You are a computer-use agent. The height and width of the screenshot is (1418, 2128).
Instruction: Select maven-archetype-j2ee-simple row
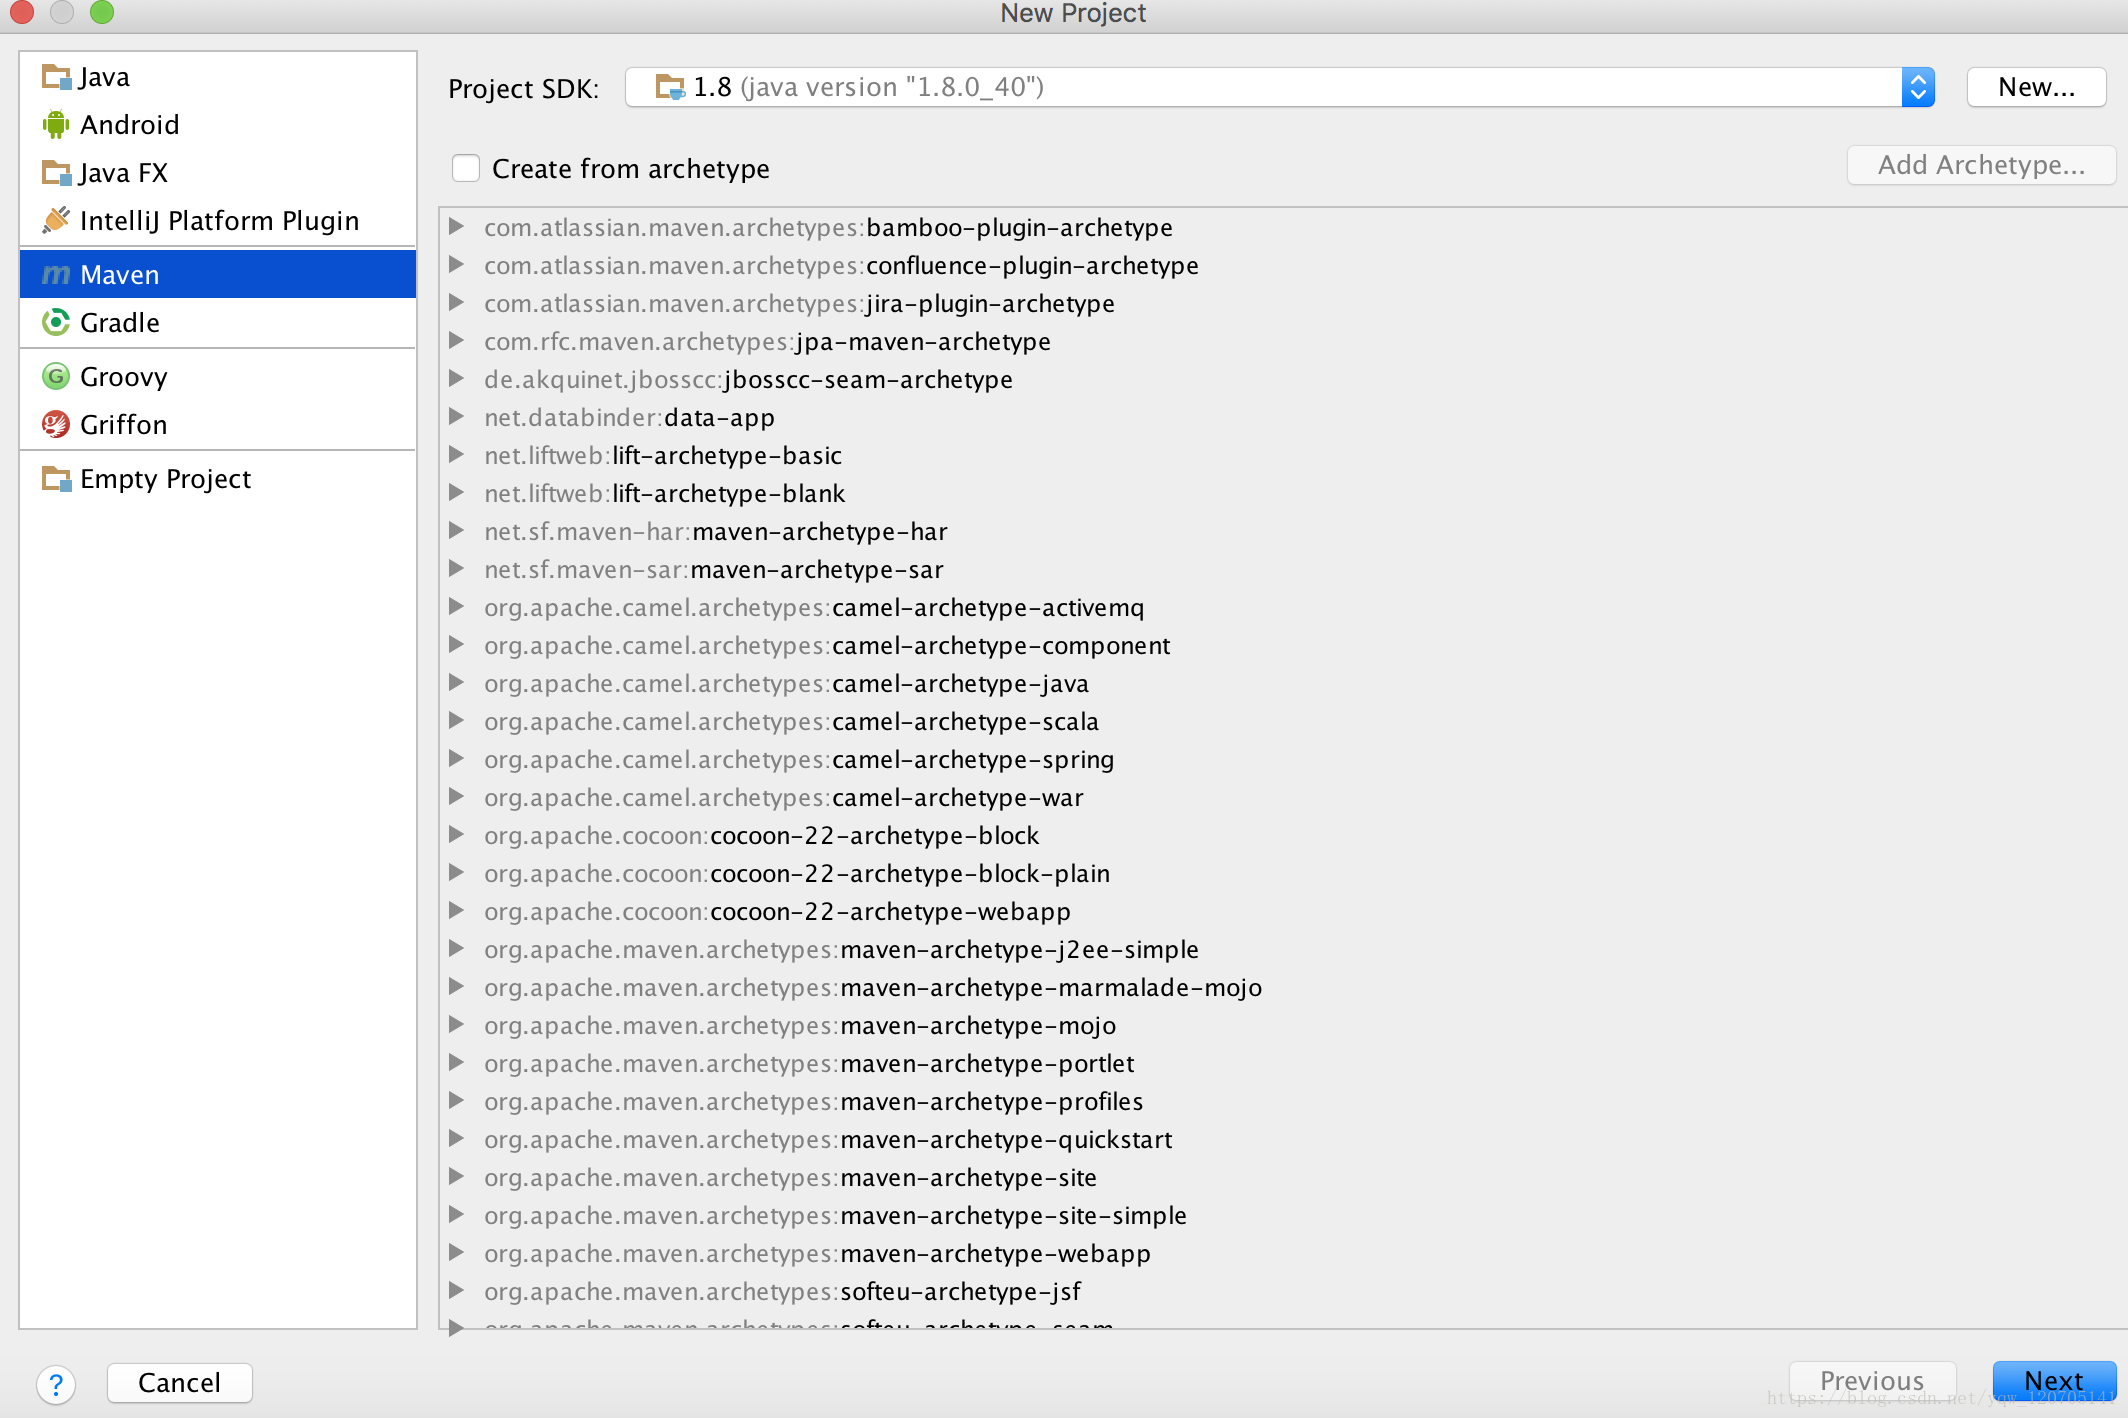pyautogui.click(x=1282, y=949)
